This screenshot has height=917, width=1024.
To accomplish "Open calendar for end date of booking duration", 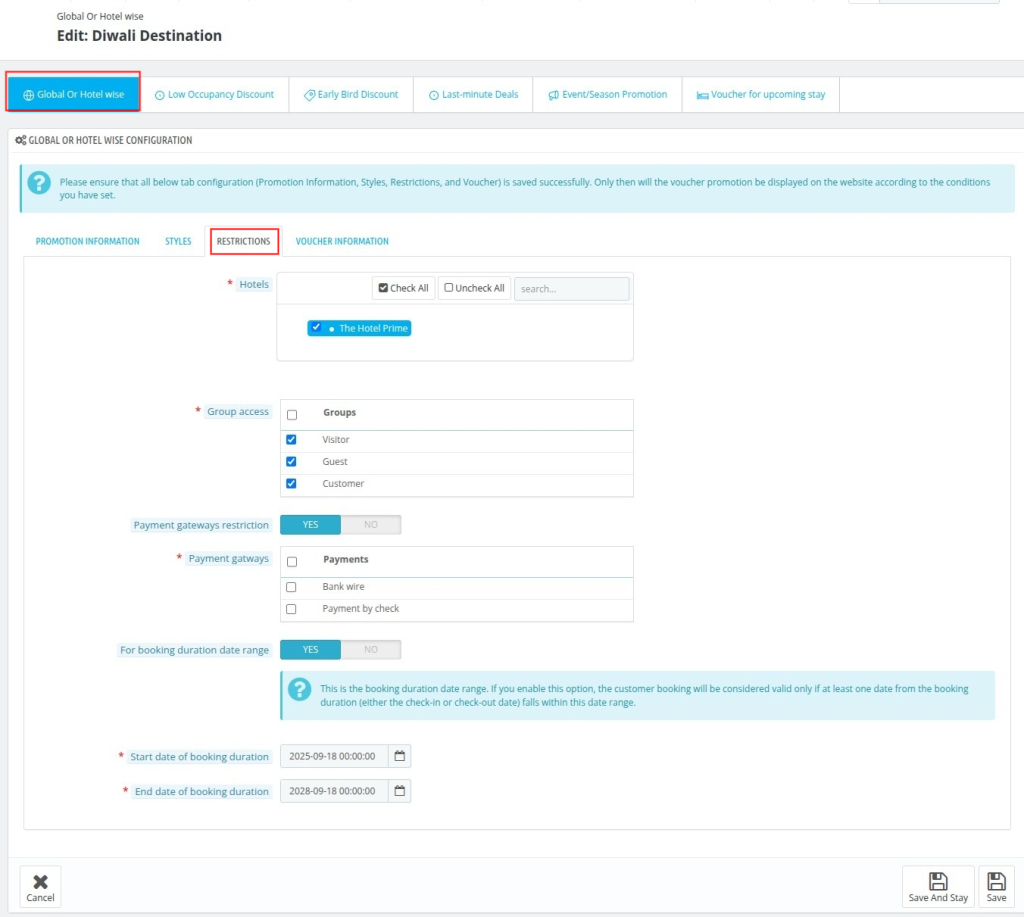I will (400, 790).
